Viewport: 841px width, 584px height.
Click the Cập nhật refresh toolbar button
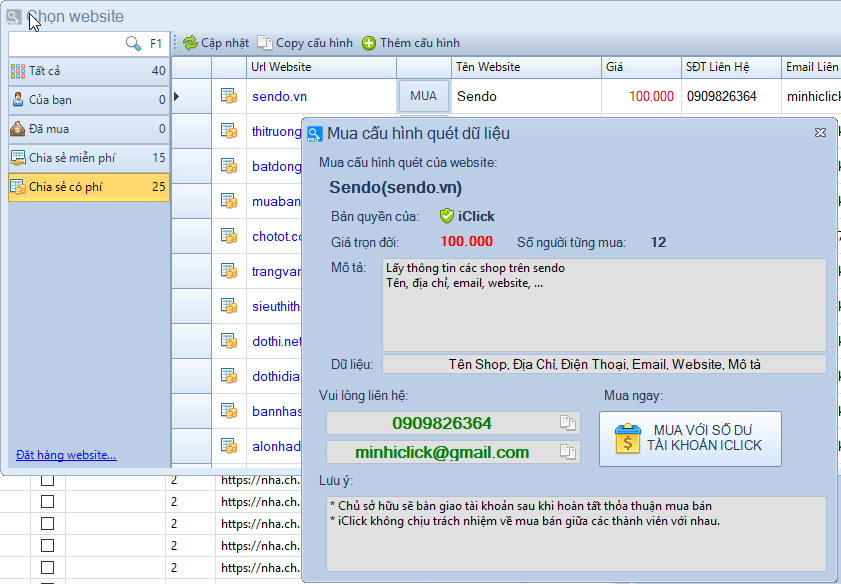[x=216, y=43]
